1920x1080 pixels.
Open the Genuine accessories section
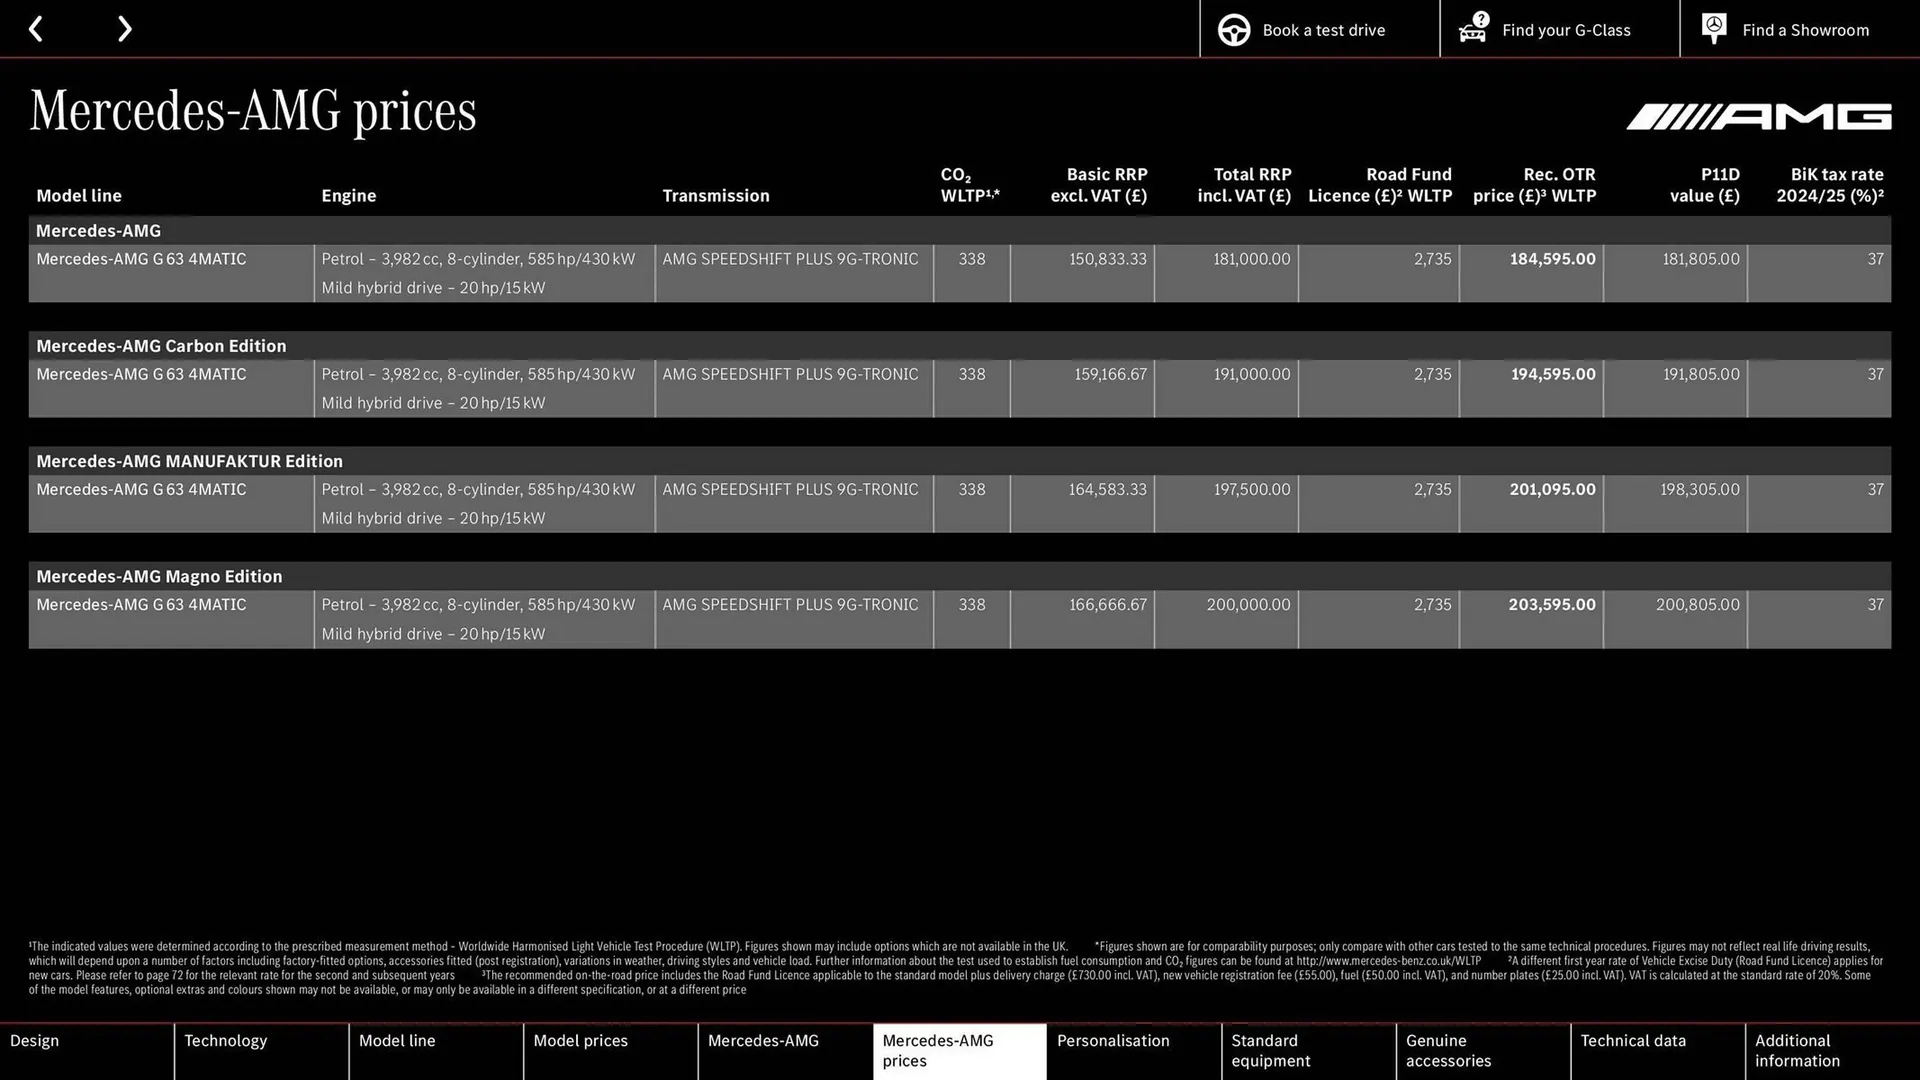point(1447,1050)
